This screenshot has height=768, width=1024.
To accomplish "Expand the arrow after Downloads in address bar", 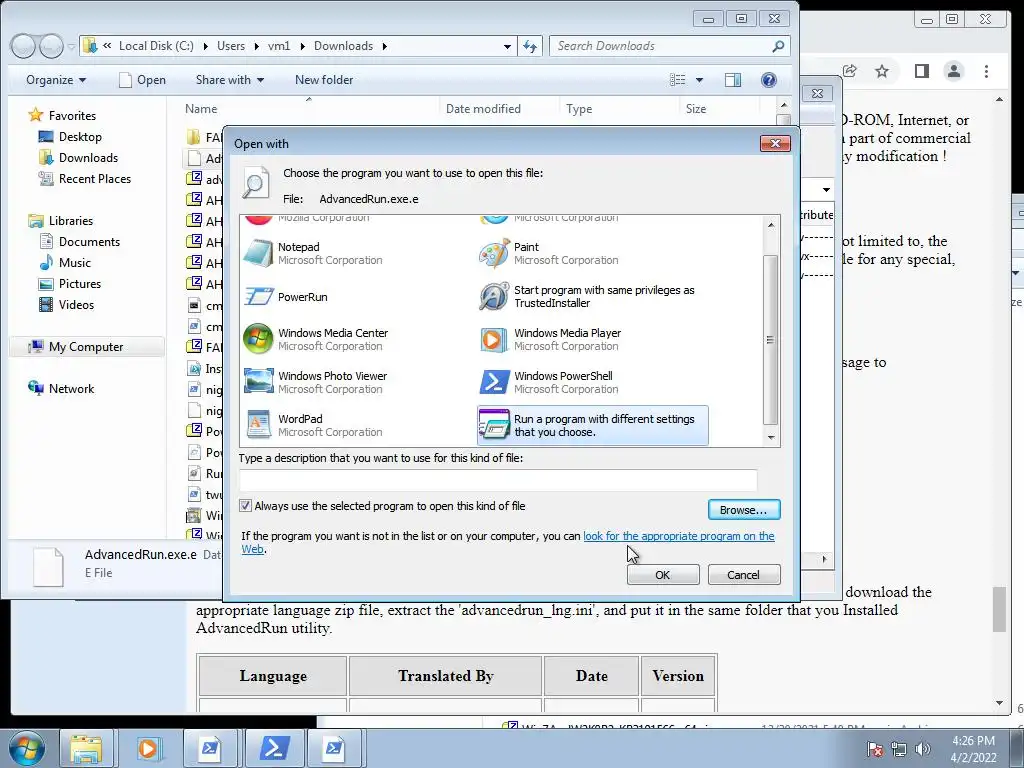I will 385,46.
